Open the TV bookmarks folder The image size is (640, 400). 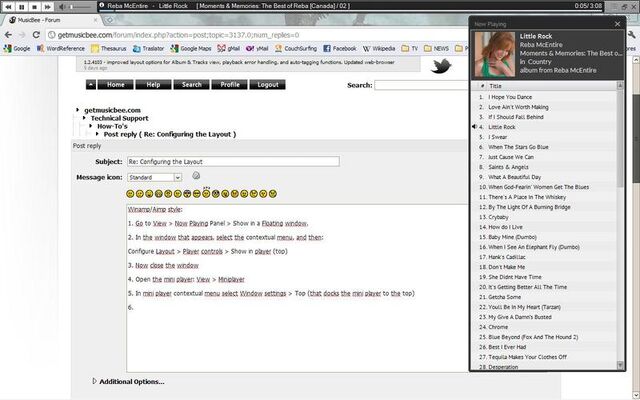tap(410, 49)
